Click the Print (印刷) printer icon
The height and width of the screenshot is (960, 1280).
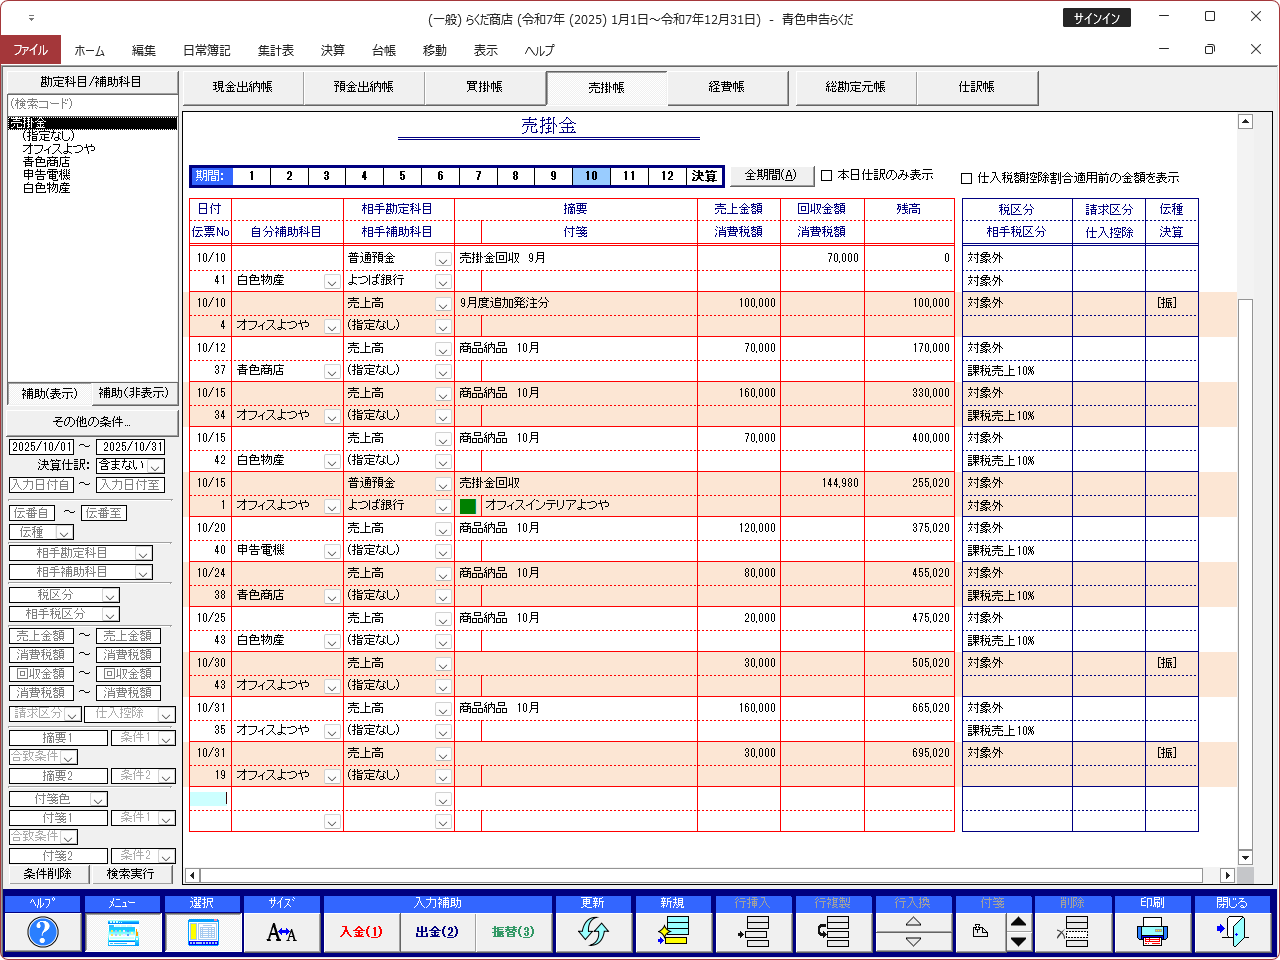coord(1152,932)
